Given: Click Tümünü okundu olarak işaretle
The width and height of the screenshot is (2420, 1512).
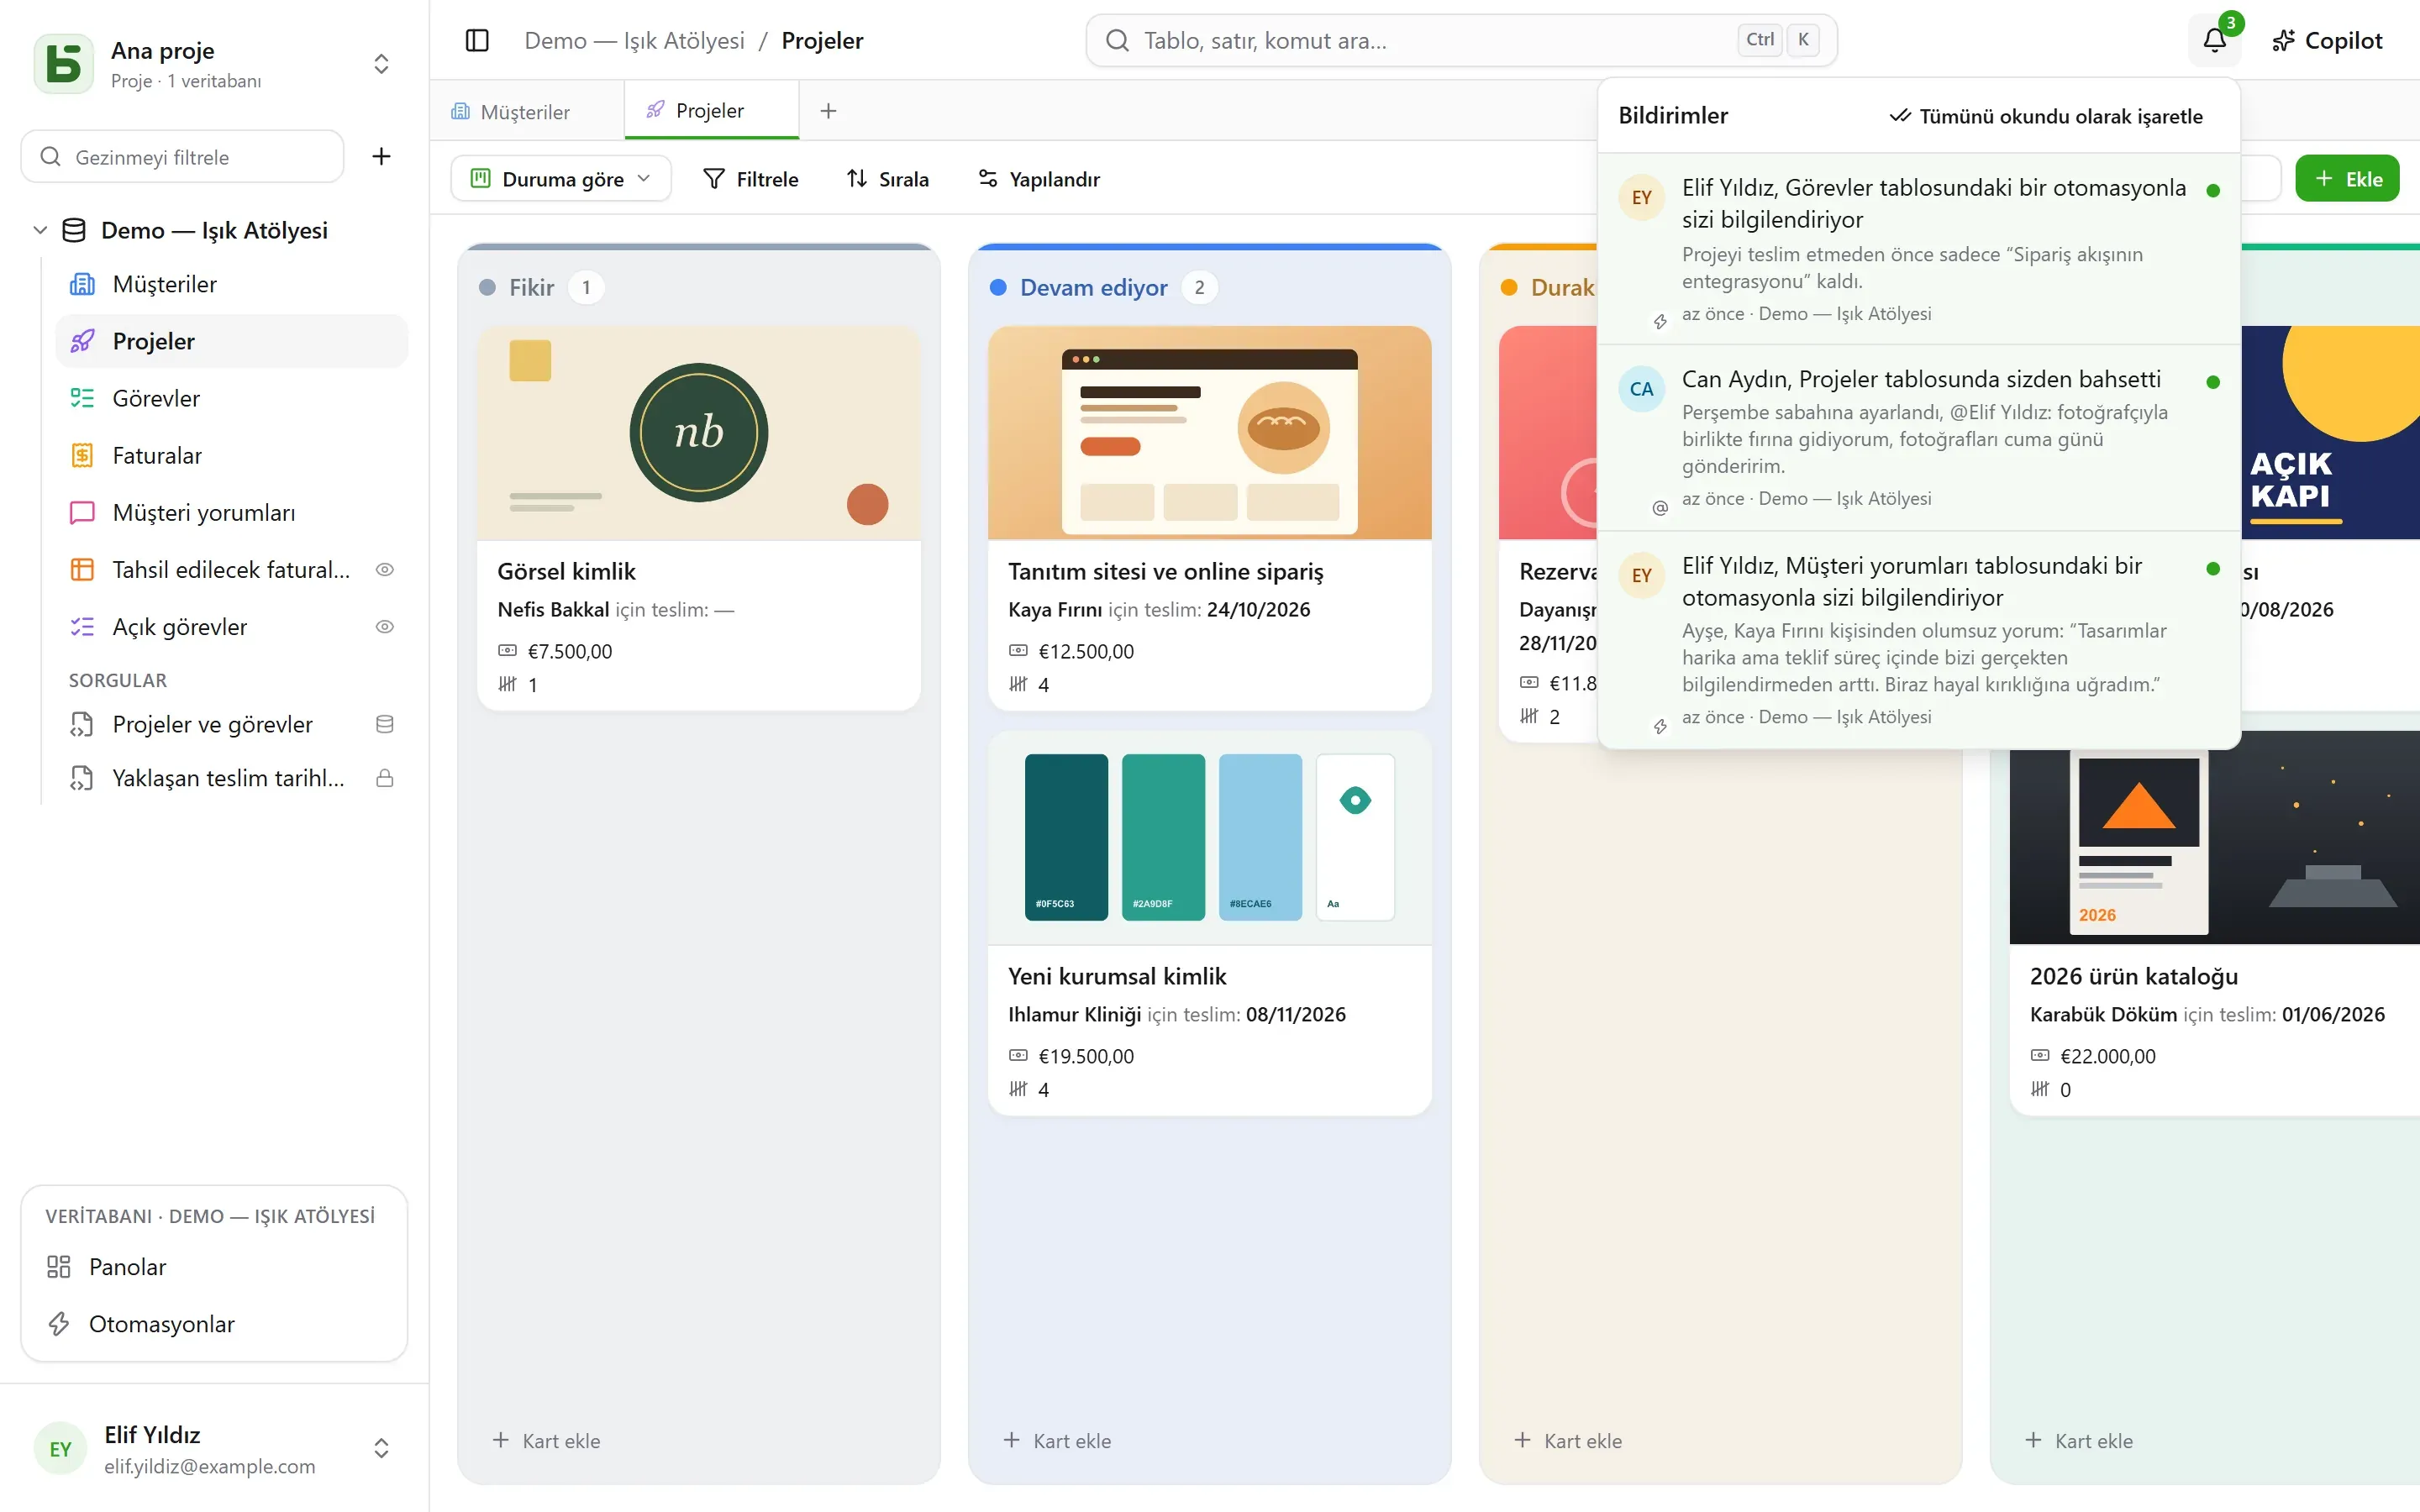Looking at the screenshot, I should pyautogui.click(x=2046, y=116).
